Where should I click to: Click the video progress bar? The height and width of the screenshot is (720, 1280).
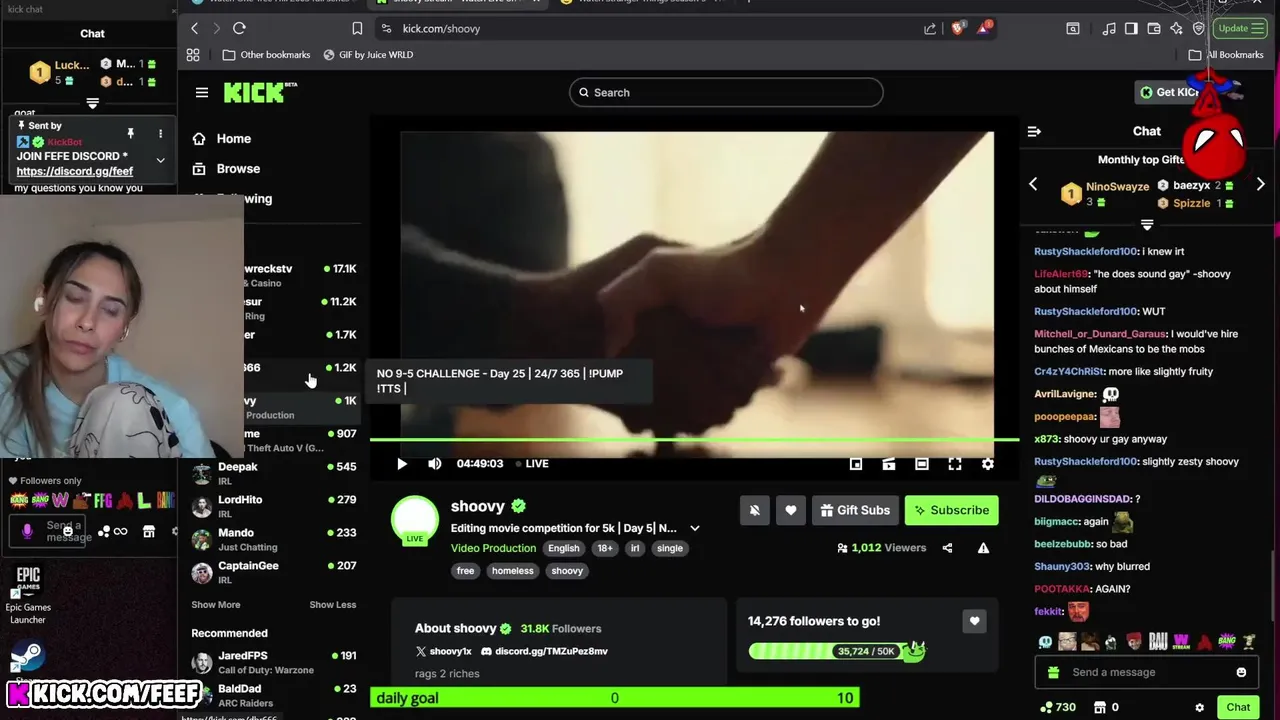[x=694, y=440]
